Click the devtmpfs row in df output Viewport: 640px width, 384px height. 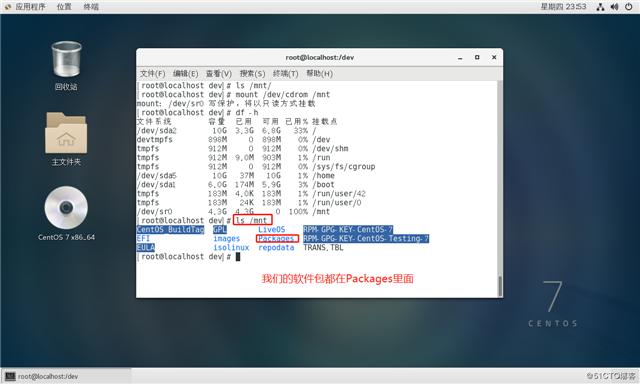[x=233, y=140]
